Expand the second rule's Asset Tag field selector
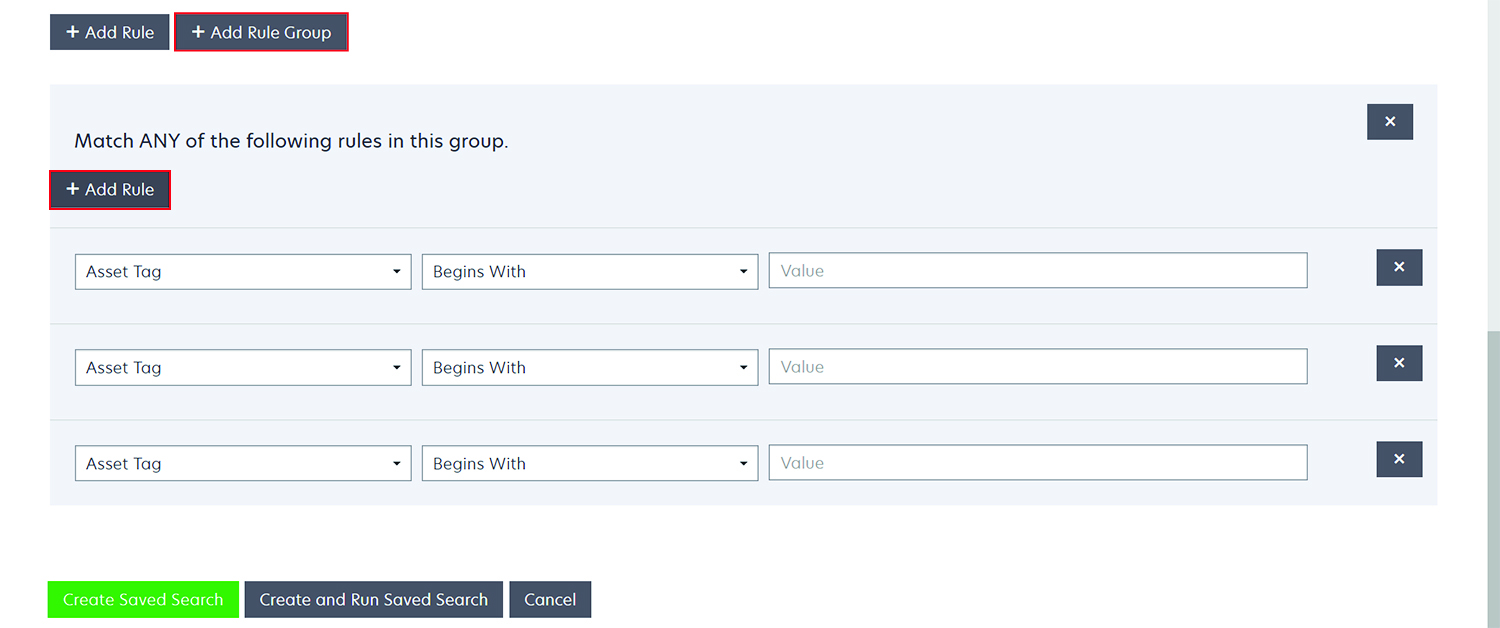Viewport: 1500px width, 628px height. (x=243, y=368)
